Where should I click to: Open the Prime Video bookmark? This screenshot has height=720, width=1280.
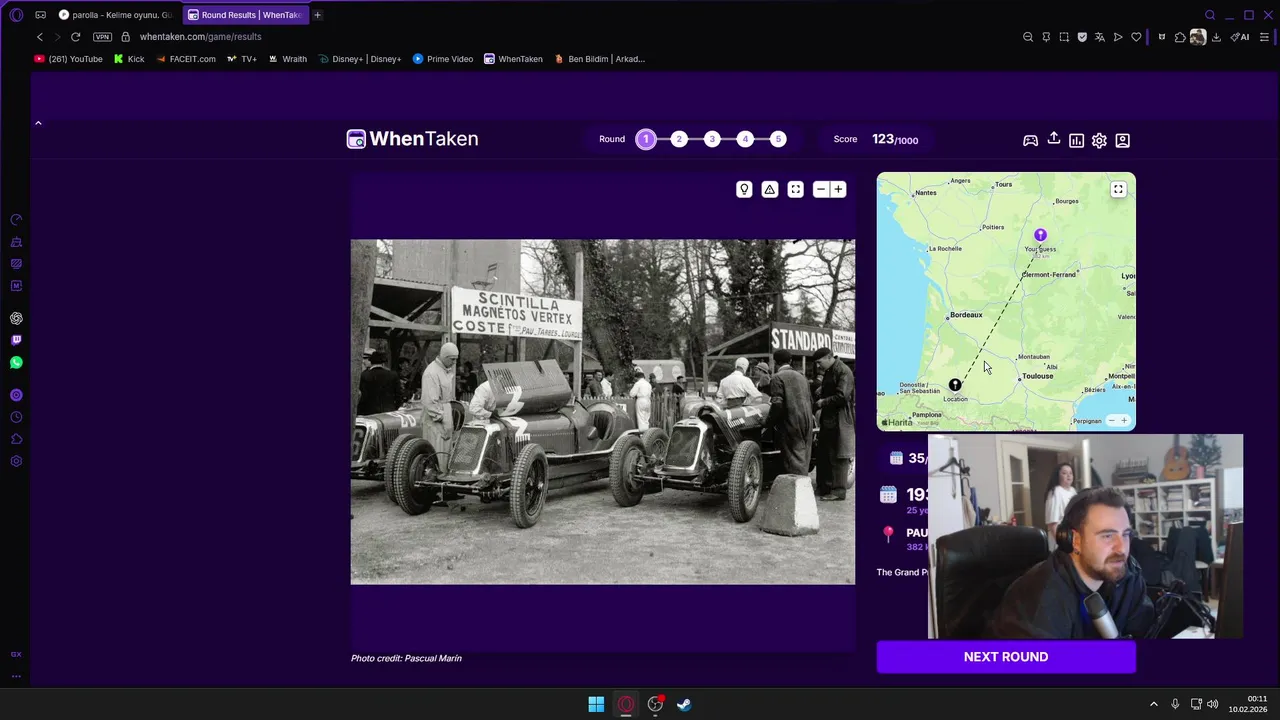443,59
